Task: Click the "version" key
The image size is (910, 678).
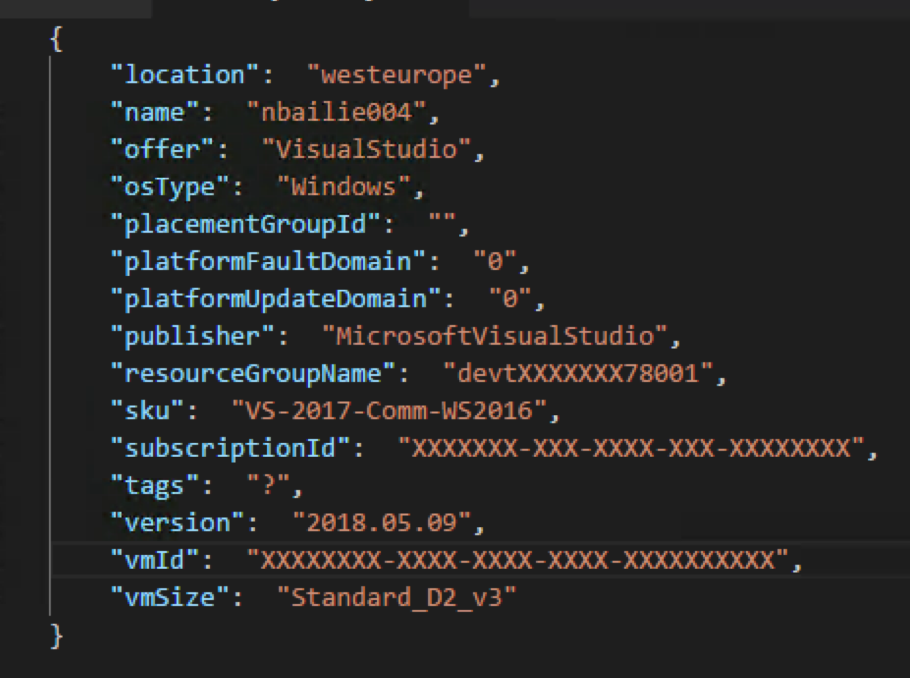Action: tap(177, 522)
